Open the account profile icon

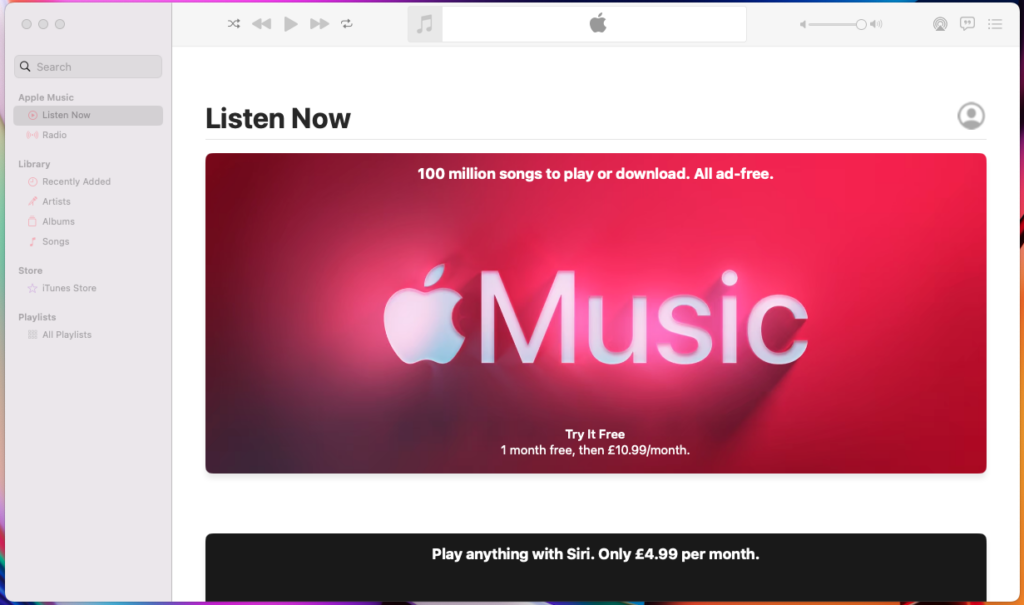[971, 116]
